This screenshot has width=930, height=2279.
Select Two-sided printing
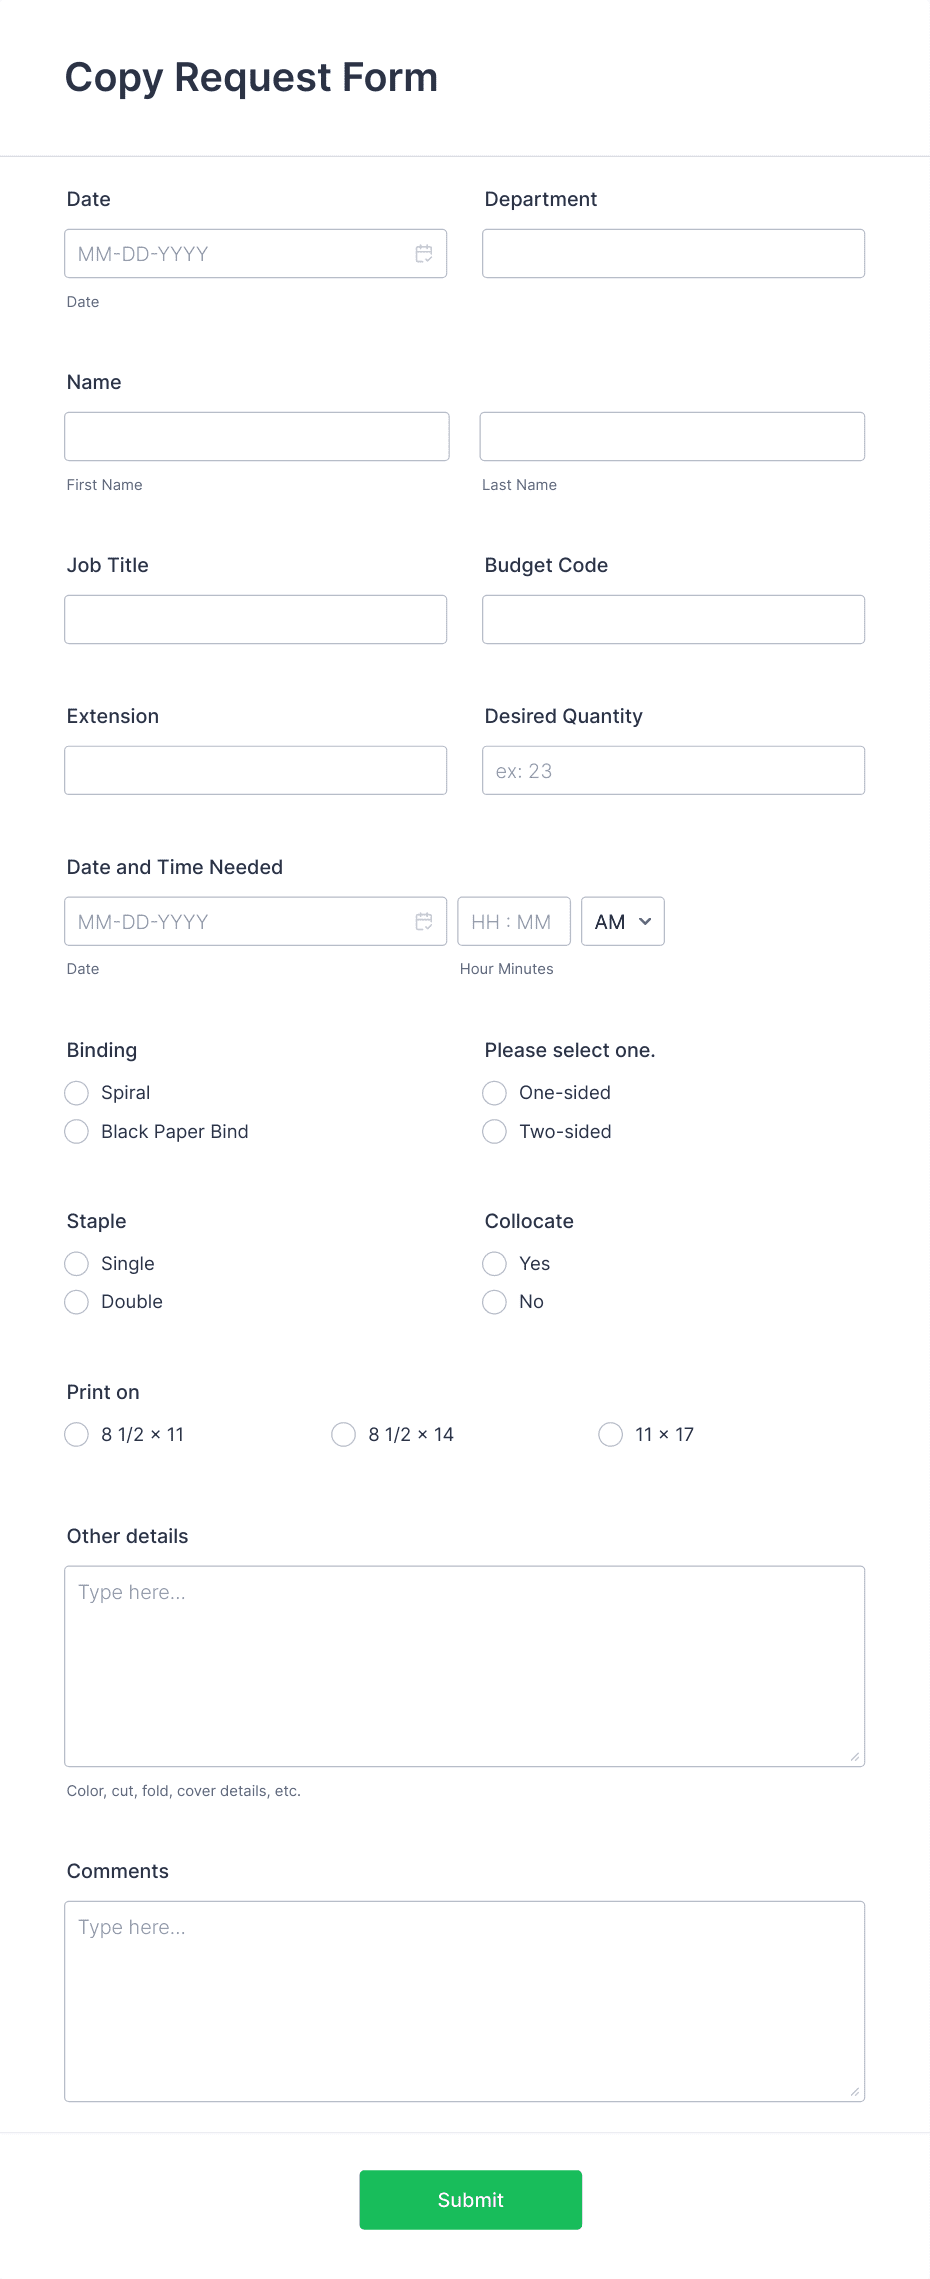(493, 1131)
